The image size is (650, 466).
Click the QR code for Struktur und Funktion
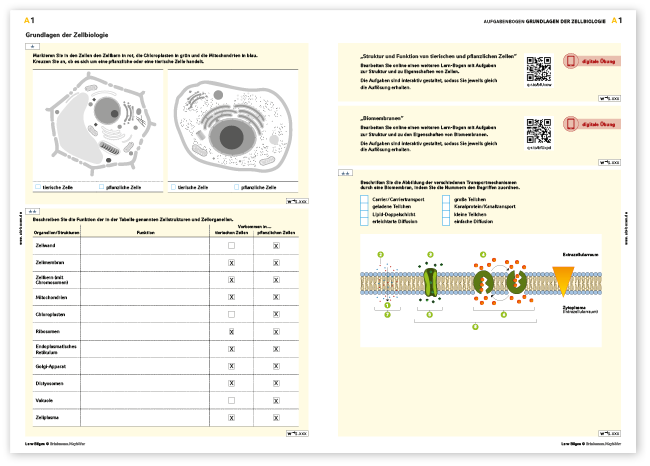click(539, 68)
